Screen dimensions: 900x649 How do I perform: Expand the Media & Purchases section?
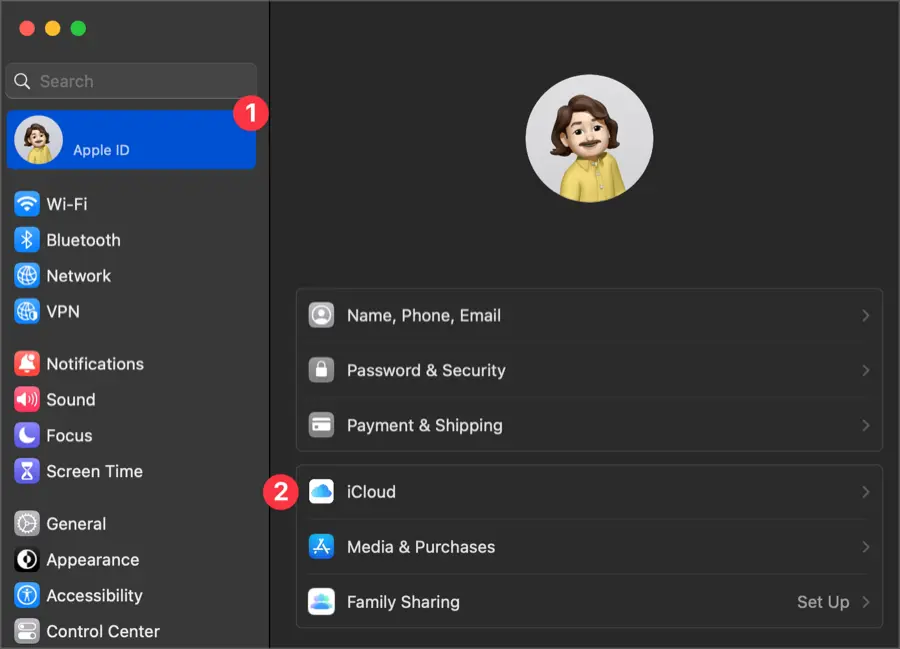pyautogui.click(x=864, y=547)
